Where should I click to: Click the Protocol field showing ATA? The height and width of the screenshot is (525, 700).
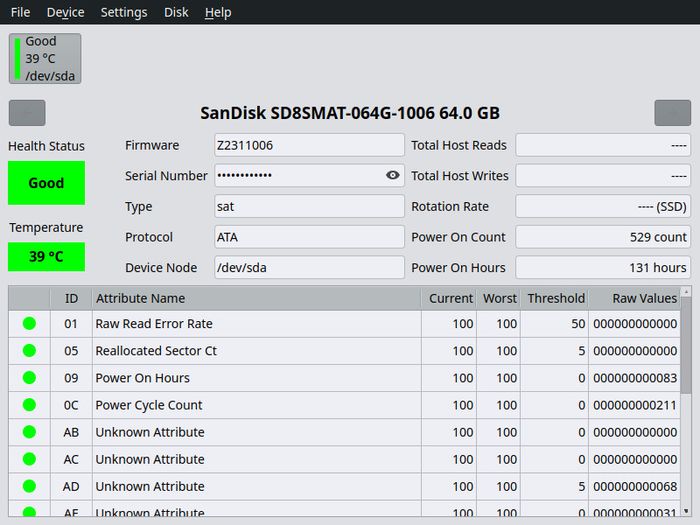click(x=309, y=237)
